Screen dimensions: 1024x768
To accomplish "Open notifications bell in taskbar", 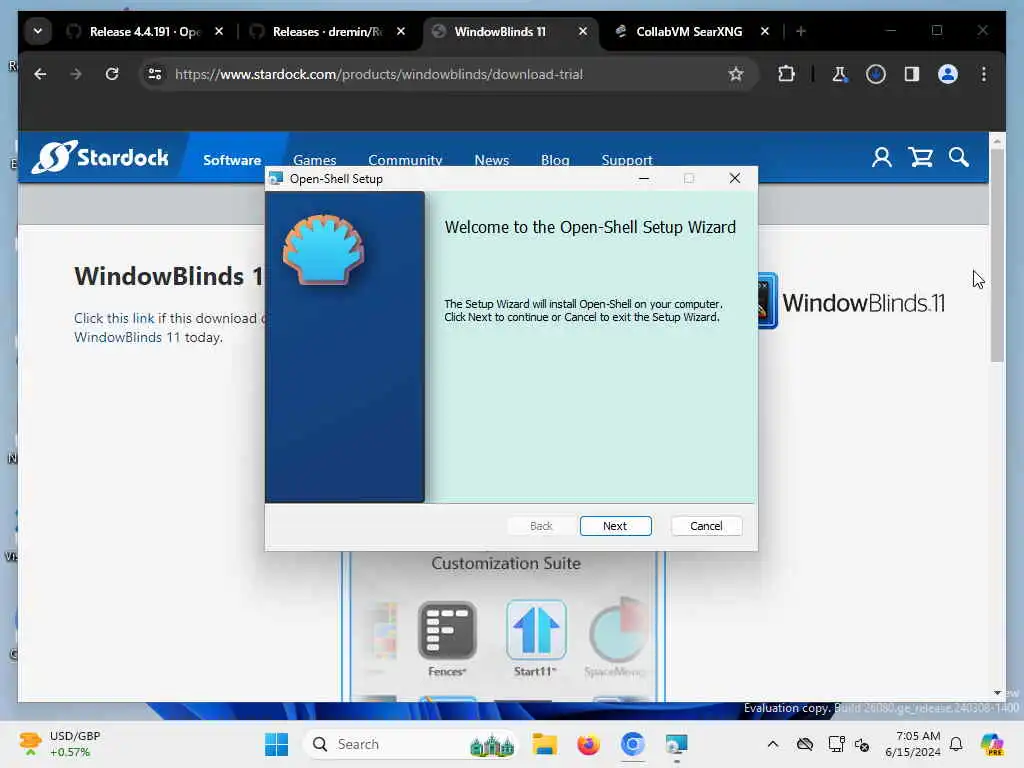I will click(956, 744).
